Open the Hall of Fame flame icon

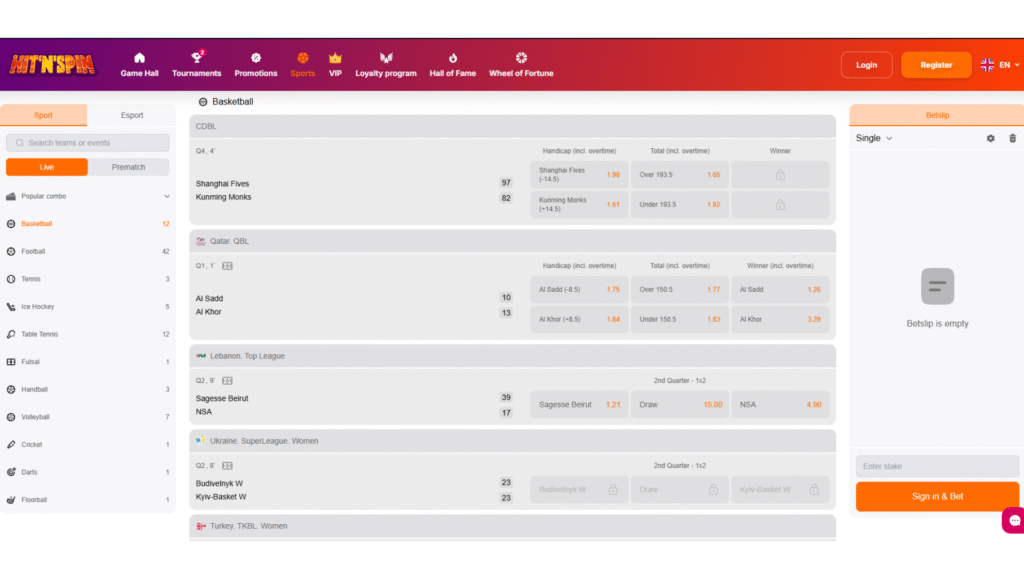(452, 58)
